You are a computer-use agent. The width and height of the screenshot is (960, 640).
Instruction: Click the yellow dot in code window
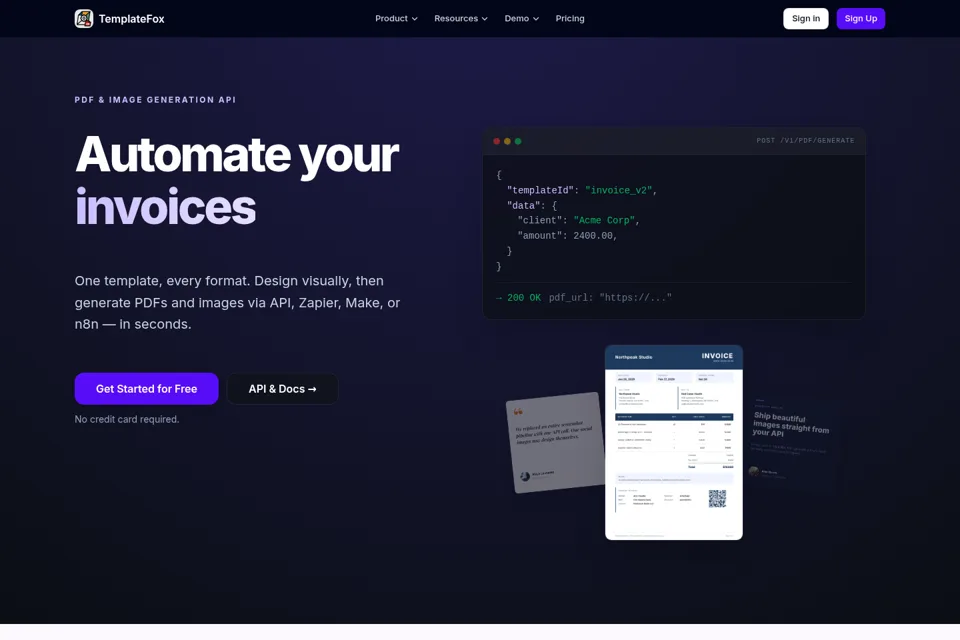pyautogui.click(x=507, y=141)
